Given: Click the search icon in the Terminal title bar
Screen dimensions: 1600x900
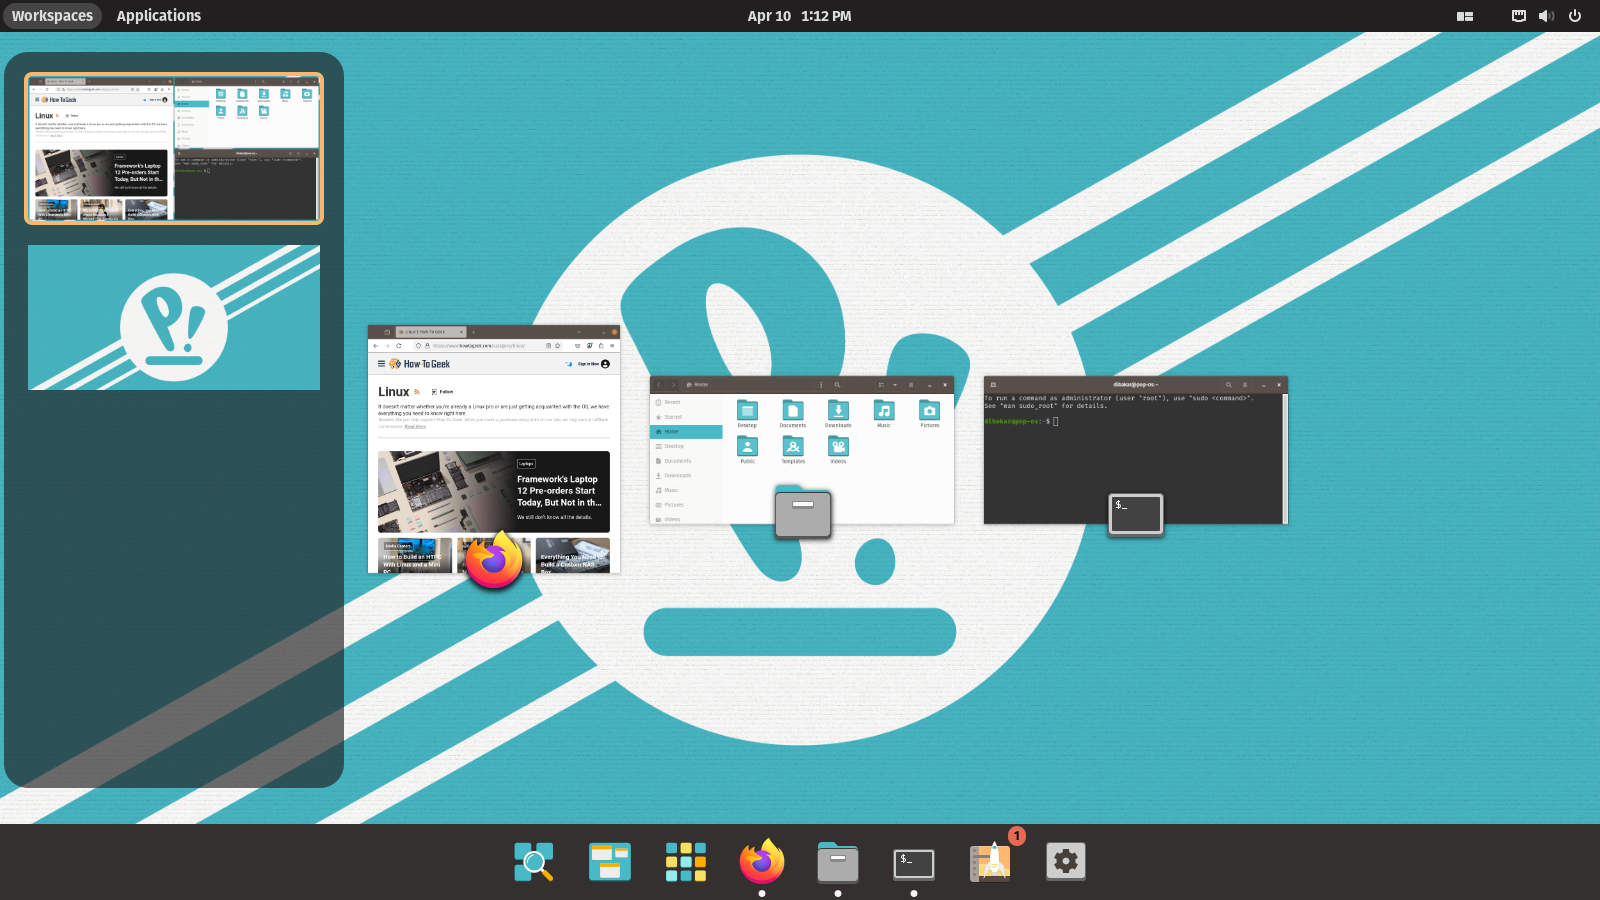Looking at the screenshot, I should pyautogui.click(x=1229, y=385).
